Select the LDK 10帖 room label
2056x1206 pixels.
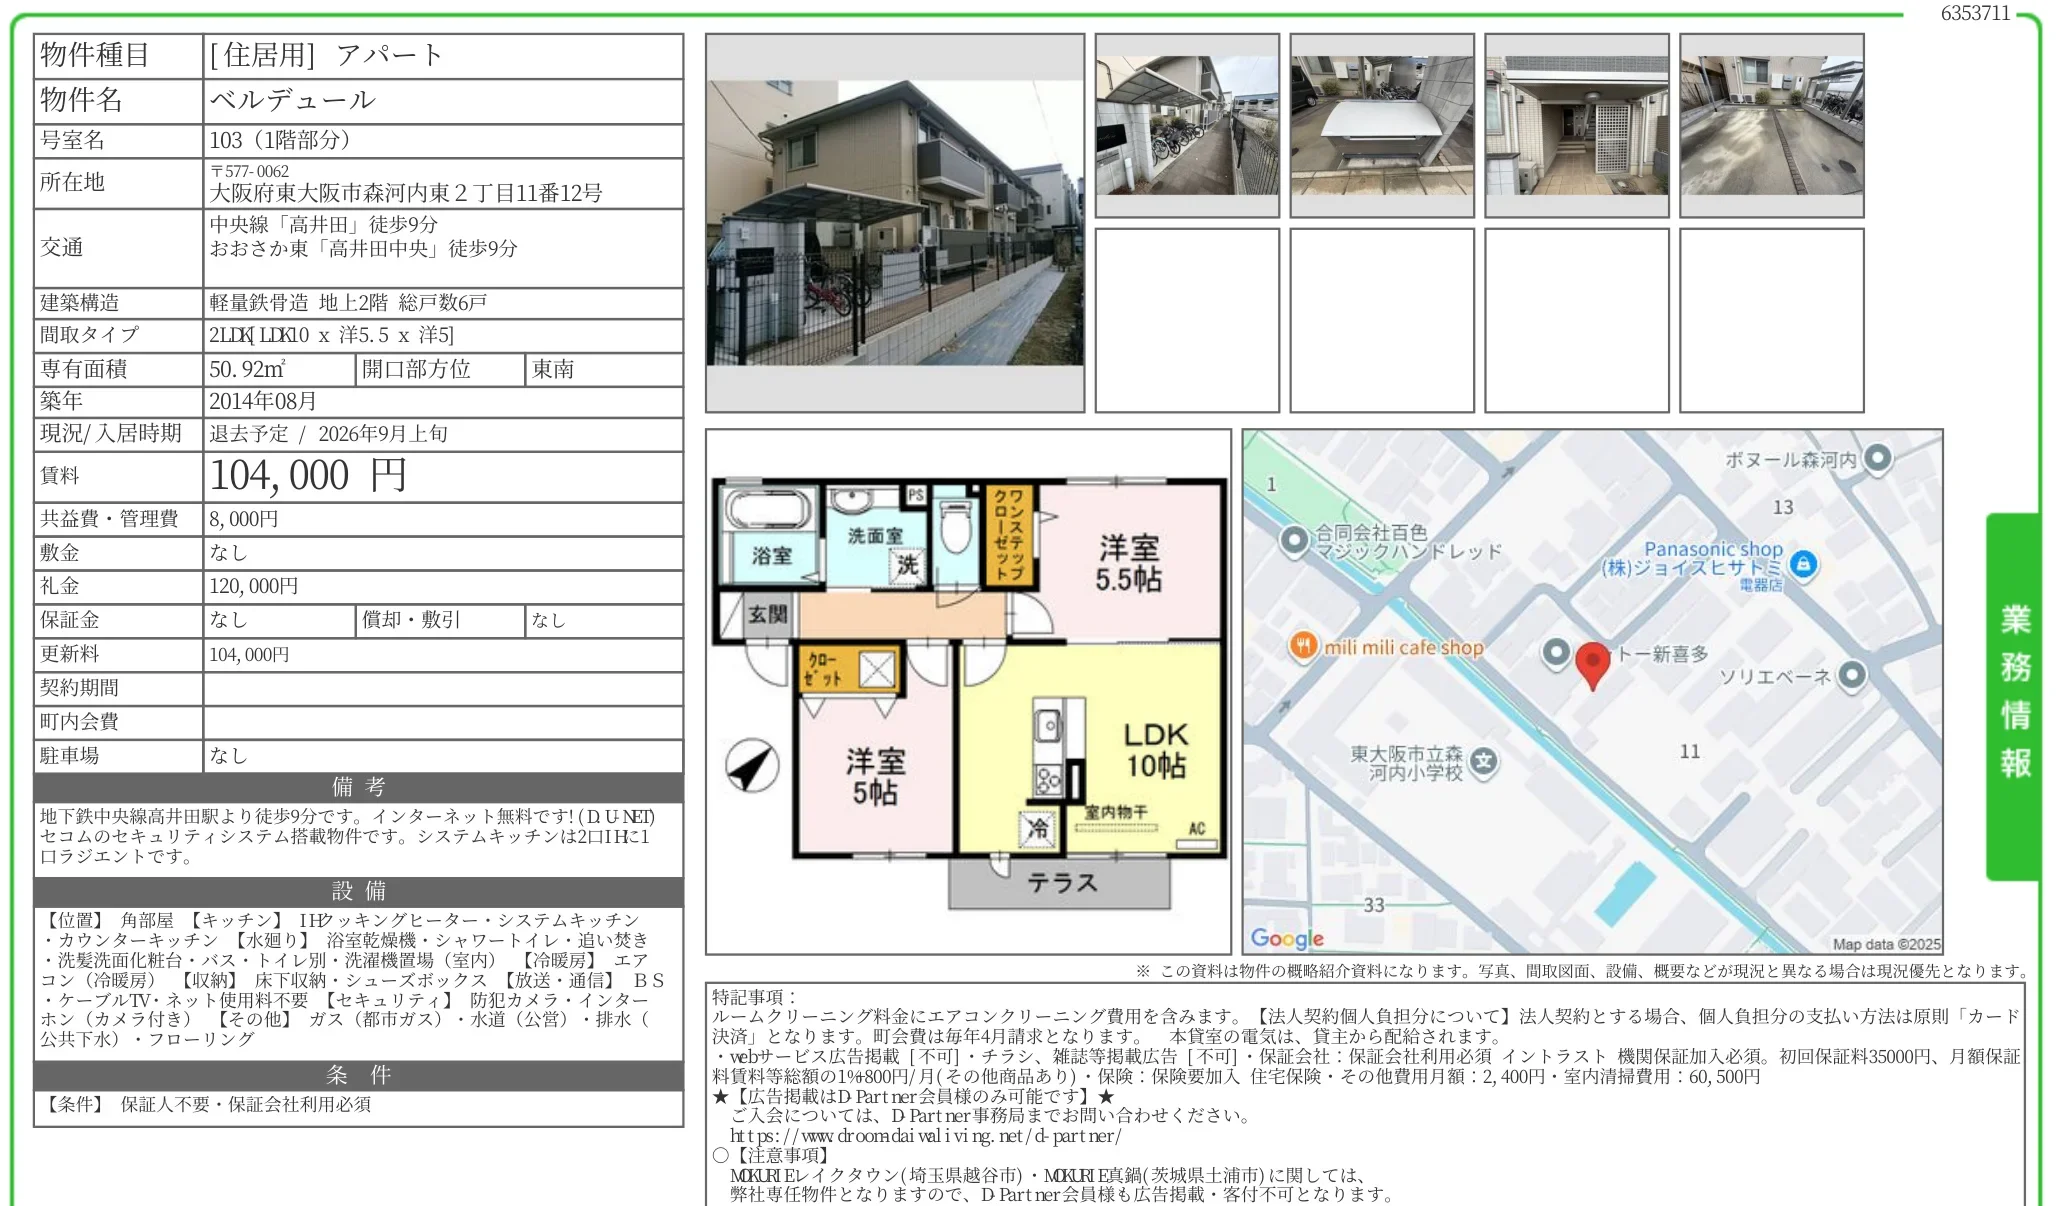[1156, 750]
